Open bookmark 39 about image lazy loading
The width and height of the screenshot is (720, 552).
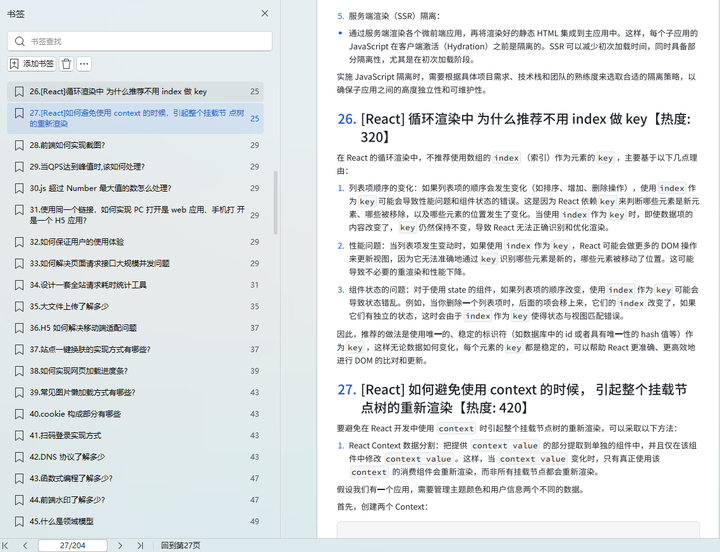(135, 393)
